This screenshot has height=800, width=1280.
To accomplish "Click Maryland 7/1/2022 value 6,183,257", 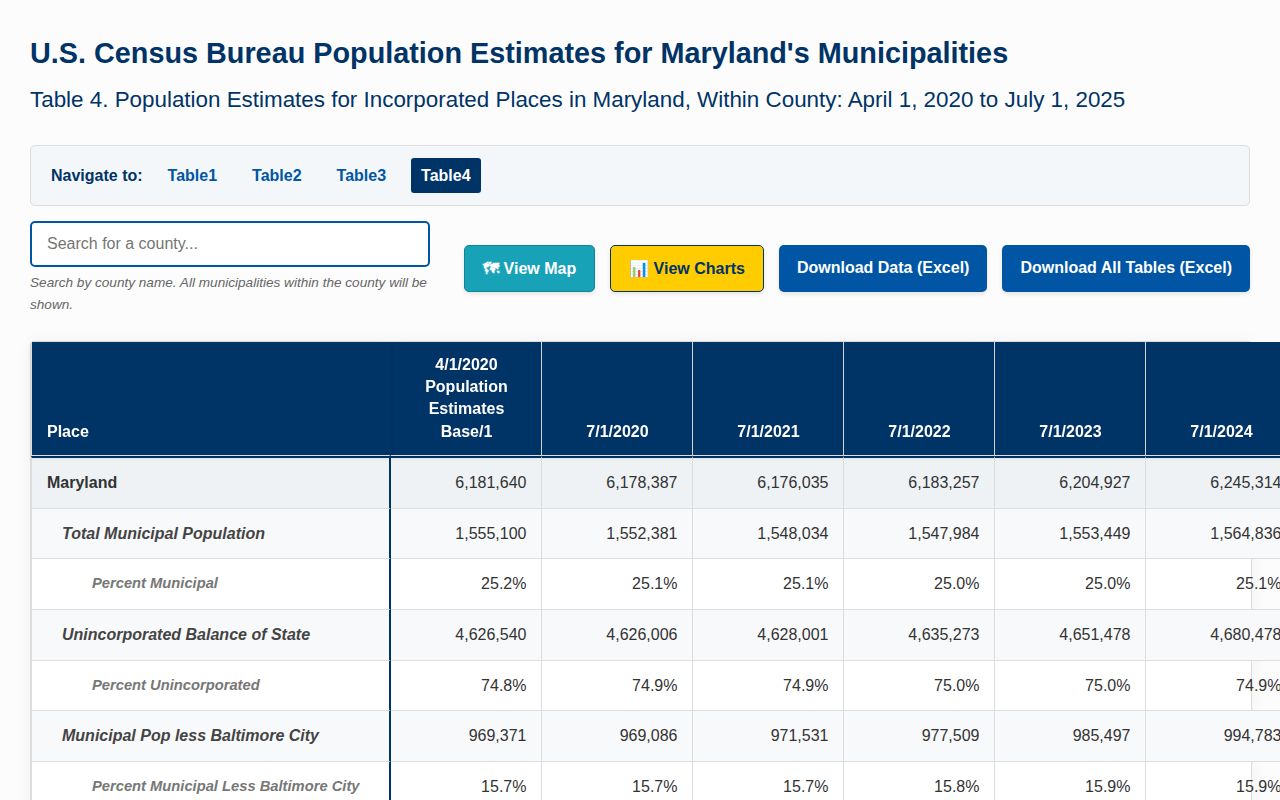I will [919, 483].
